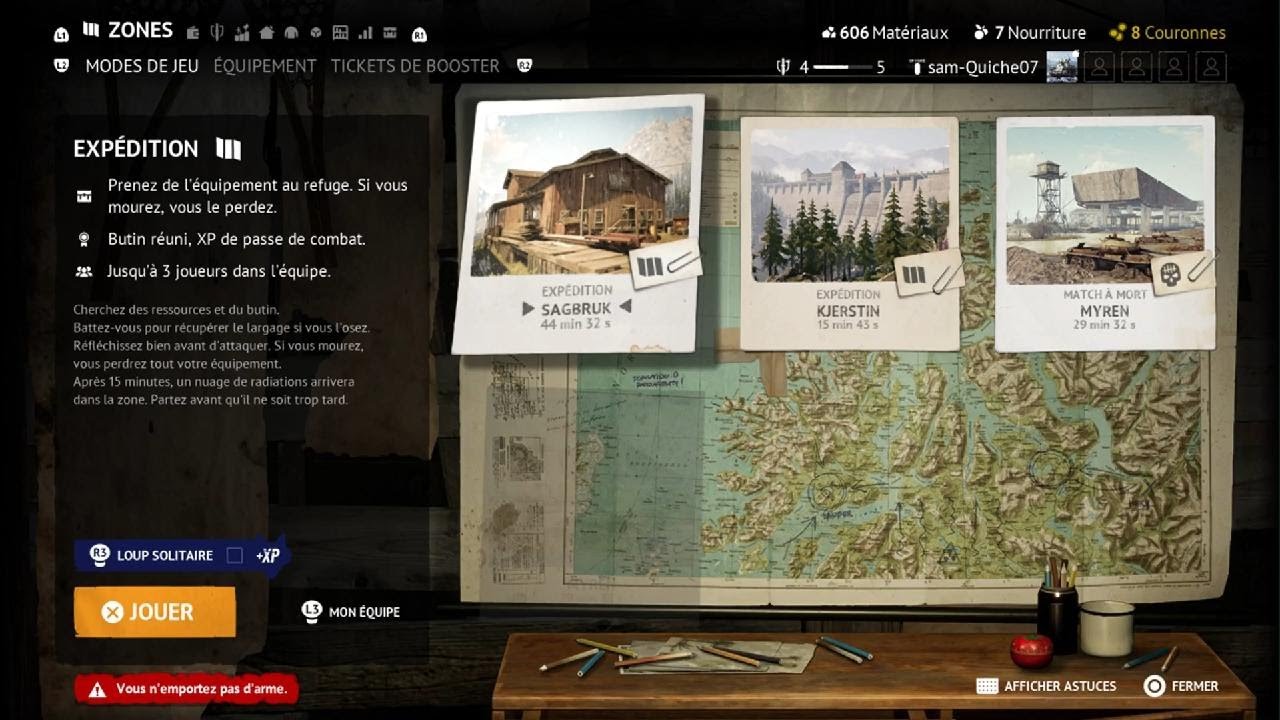Switch to the Équipement tab
The width and height of the screenshot is (1280, 720).
(265, 66)
